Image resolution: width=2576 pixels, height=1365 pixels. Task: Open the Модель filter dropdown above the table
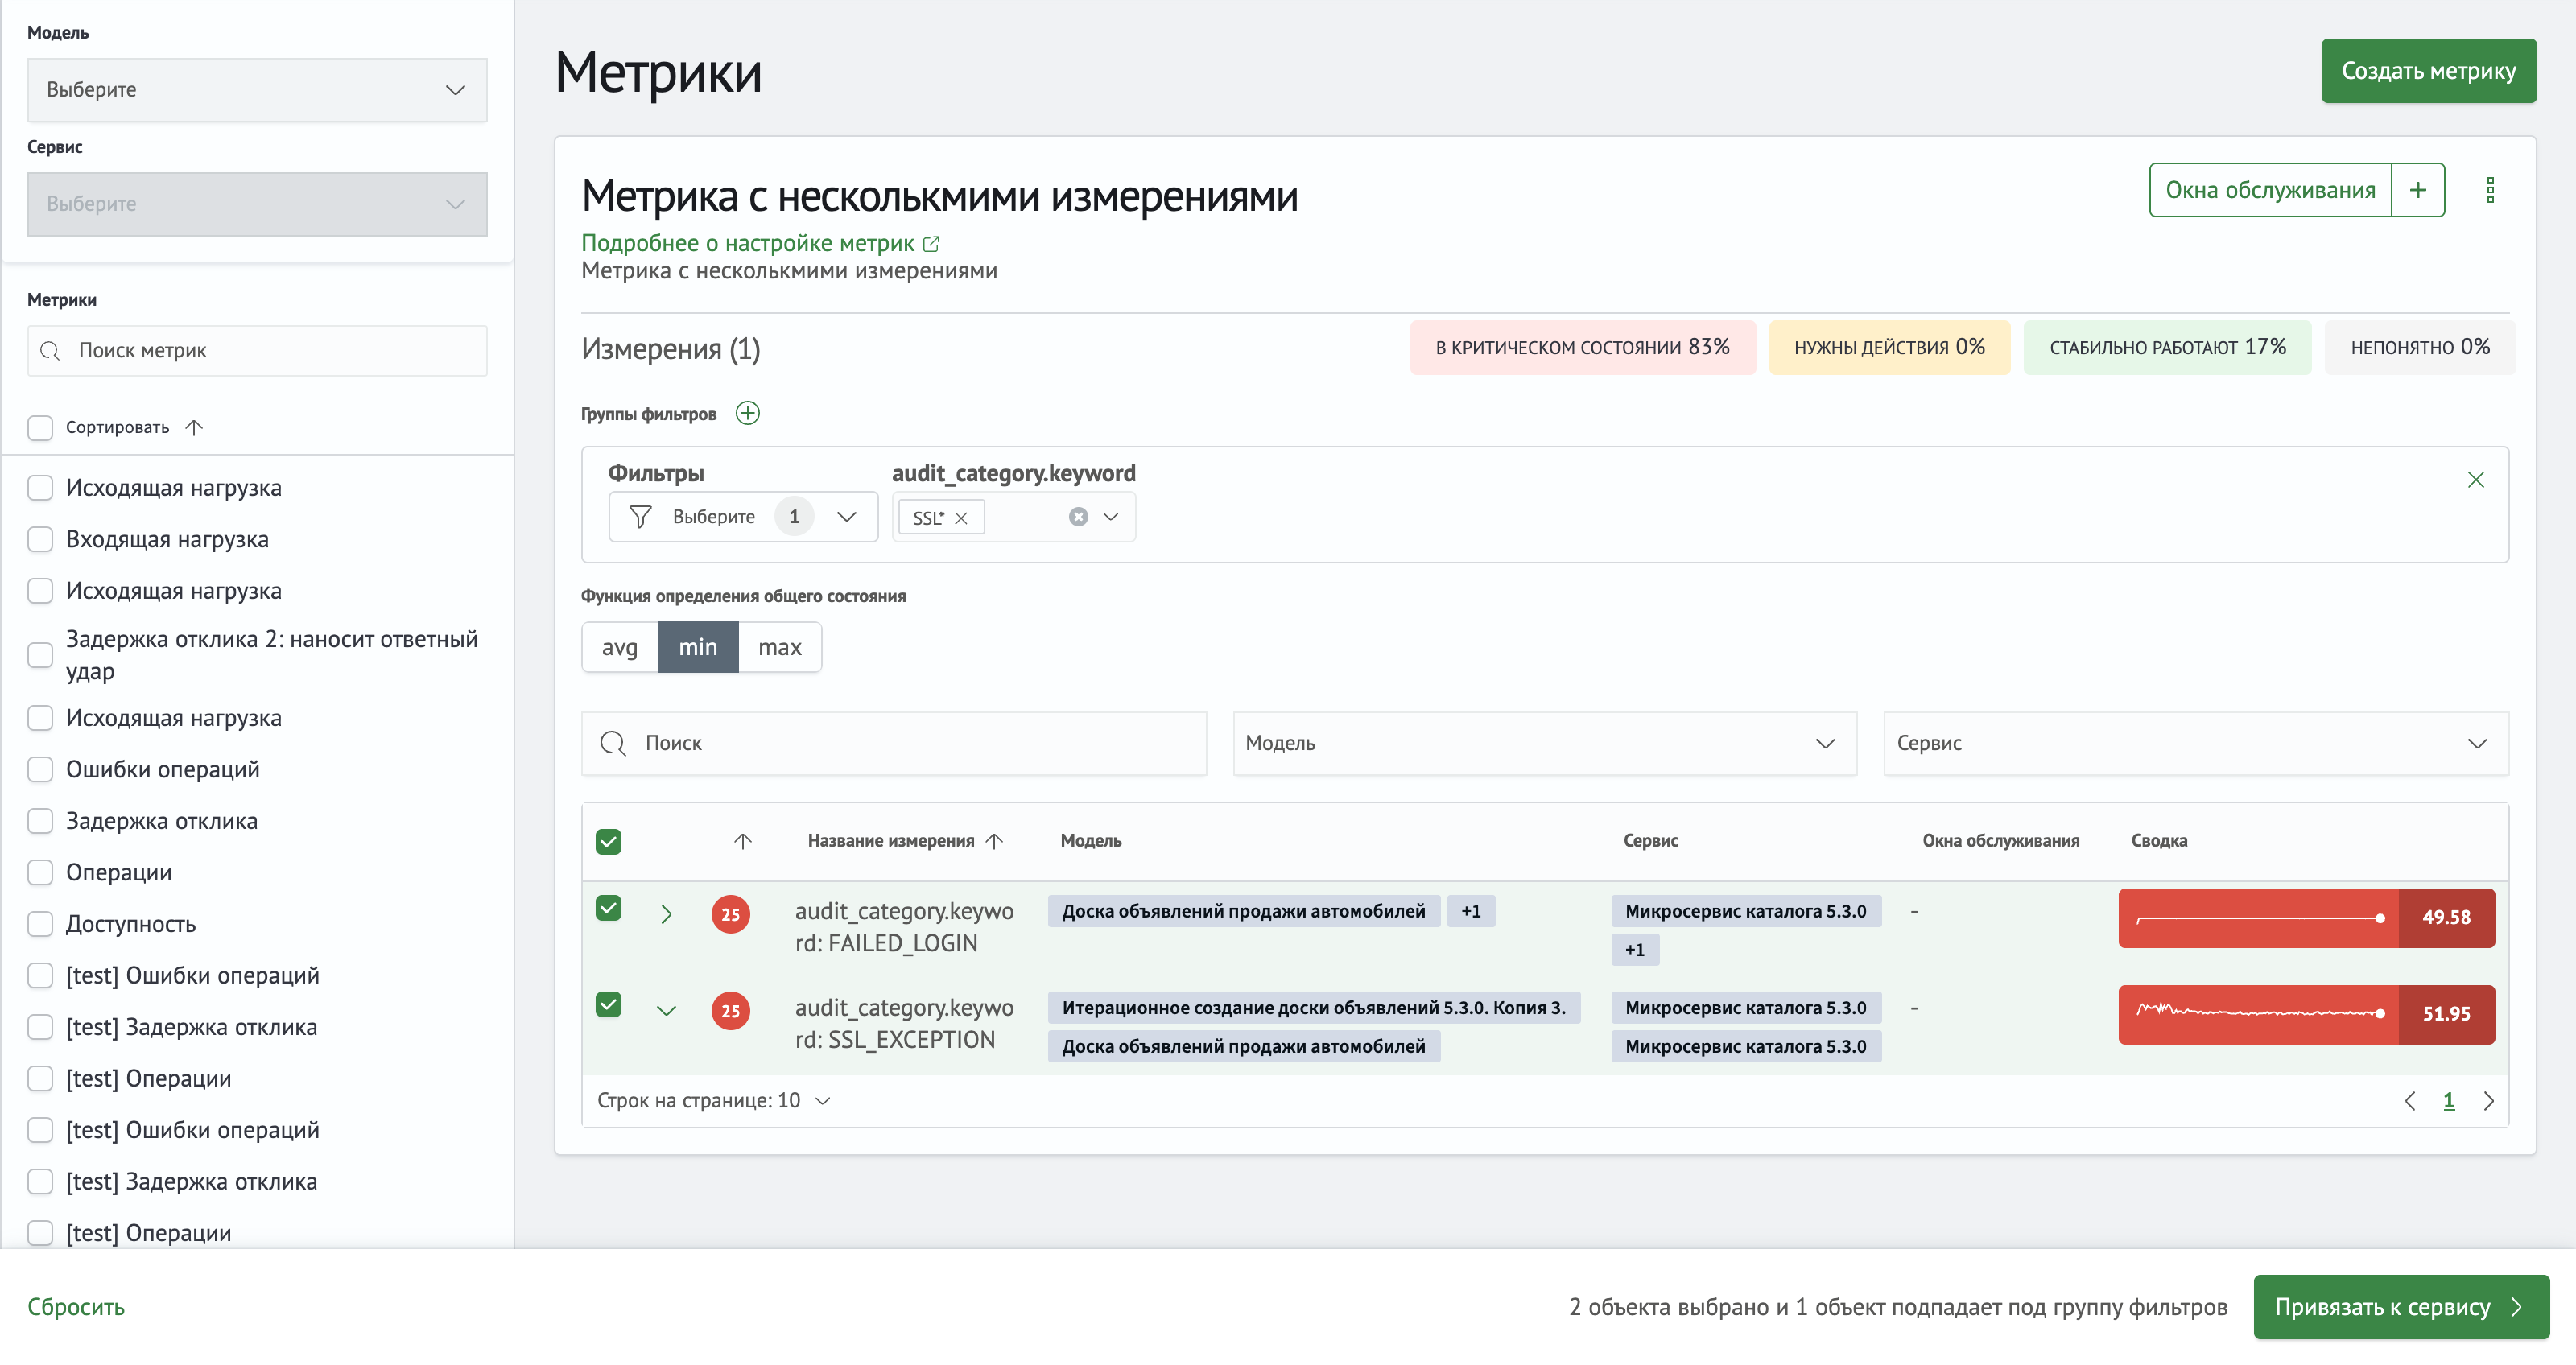click(x=1544, y=743)
